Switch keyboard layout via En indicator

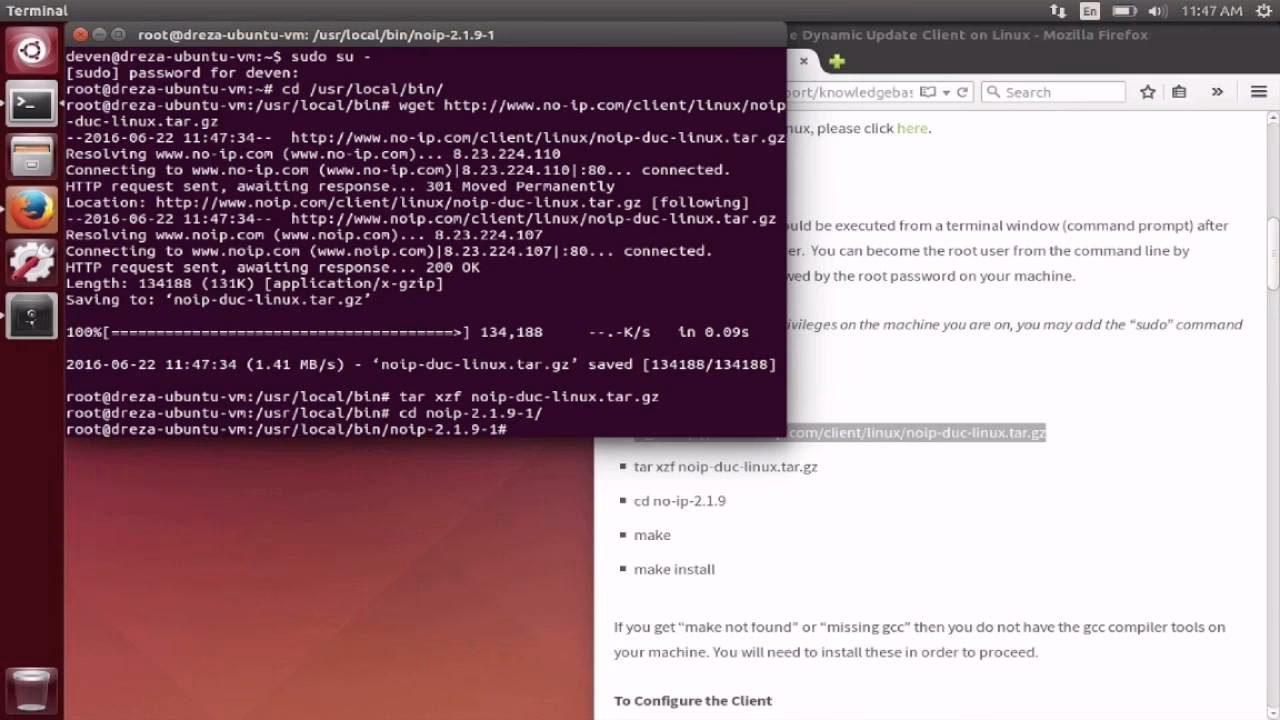pos(1090,12)
